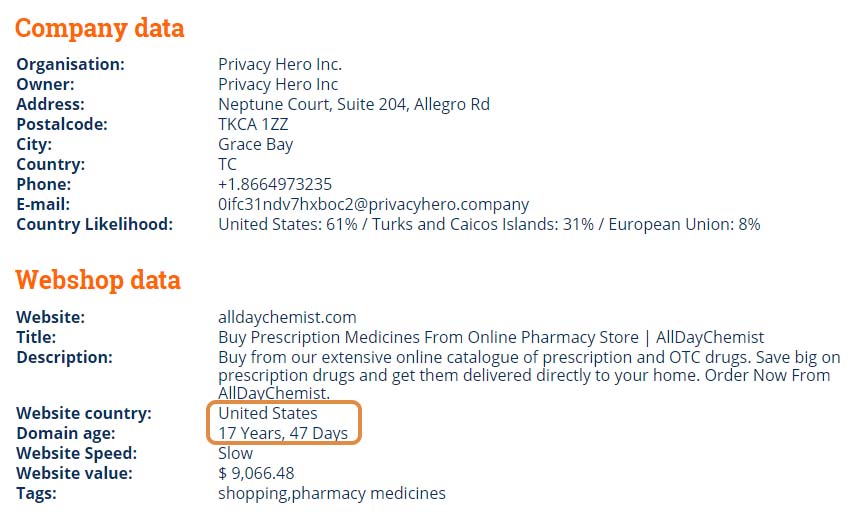The image size is (859, 515).
Task: Click the website value $ 9,066.48
Action: 256,473
